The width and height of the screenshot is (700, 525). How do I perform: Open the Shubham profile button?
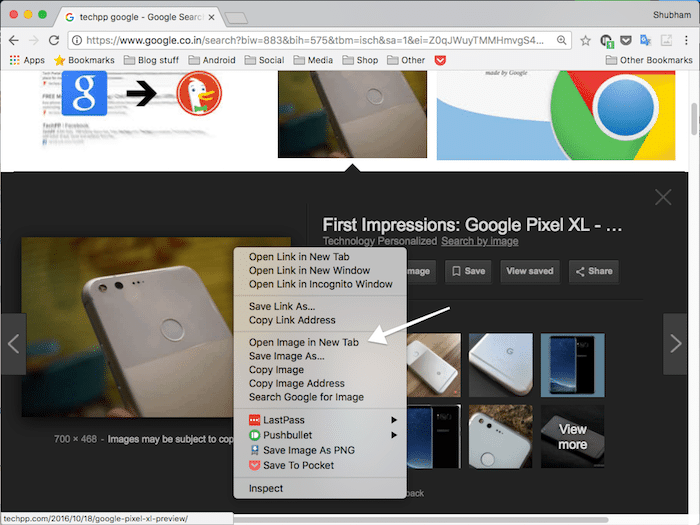[672, 15]
